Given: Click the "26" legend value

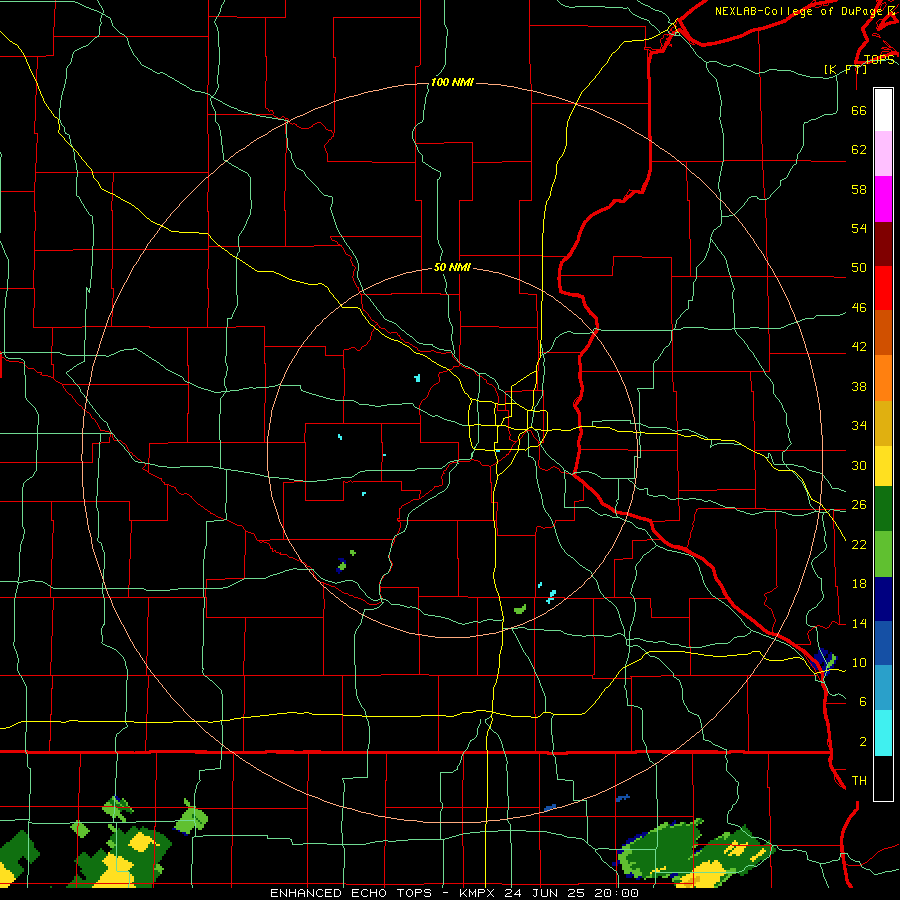Looking at the screenshot, I should tap(859, 505).
